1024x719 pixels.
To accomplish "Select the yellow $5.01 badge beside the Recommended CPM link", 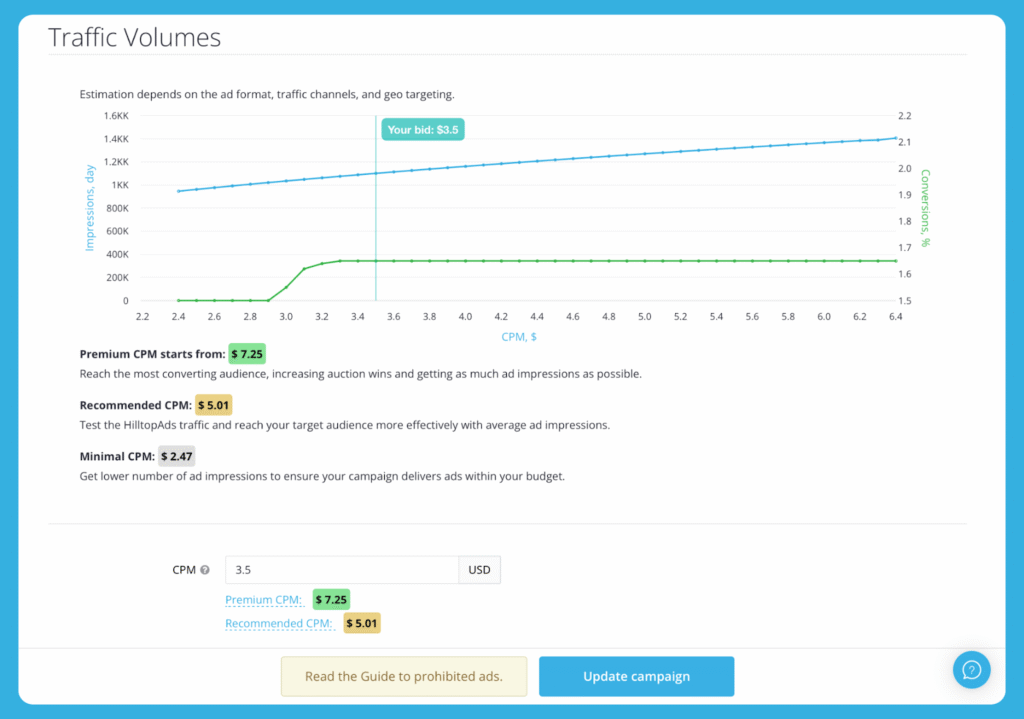I will (362, 623).
